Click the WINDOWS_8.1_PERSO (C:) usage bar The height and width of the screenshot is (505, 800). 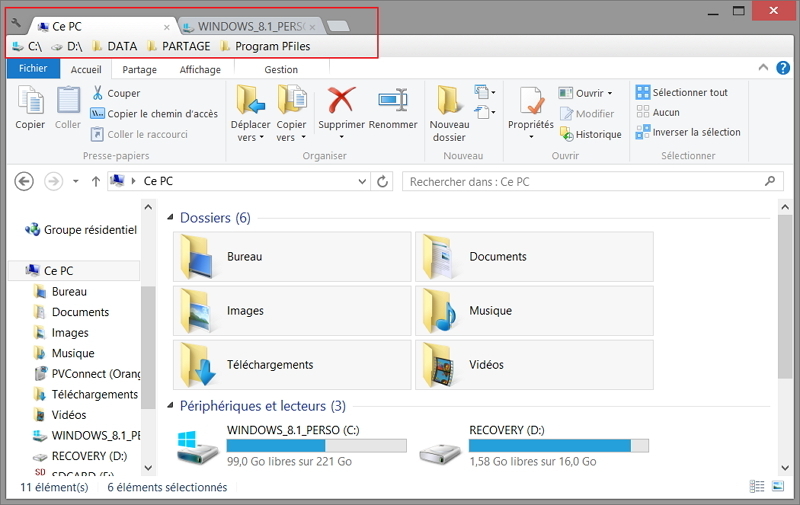coord(317,446)
